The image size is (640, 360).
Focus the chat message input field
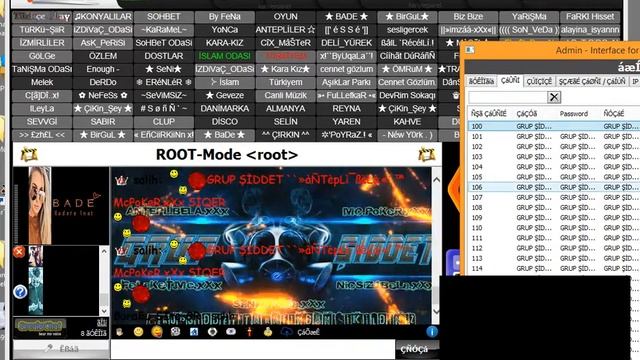tap(253, 349)
